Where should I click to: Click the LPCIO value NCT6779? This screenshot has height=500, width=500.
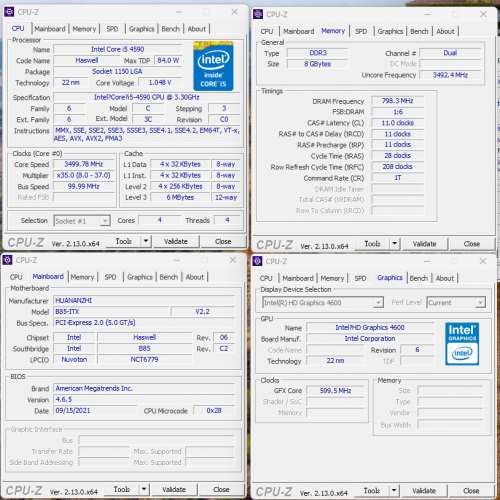[144, 359]
